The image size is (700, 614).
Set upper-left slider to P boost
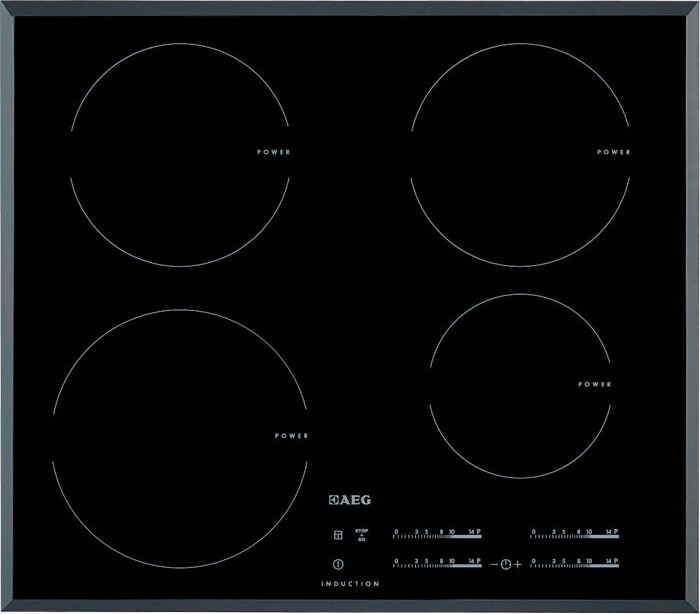tap(479, 532)
